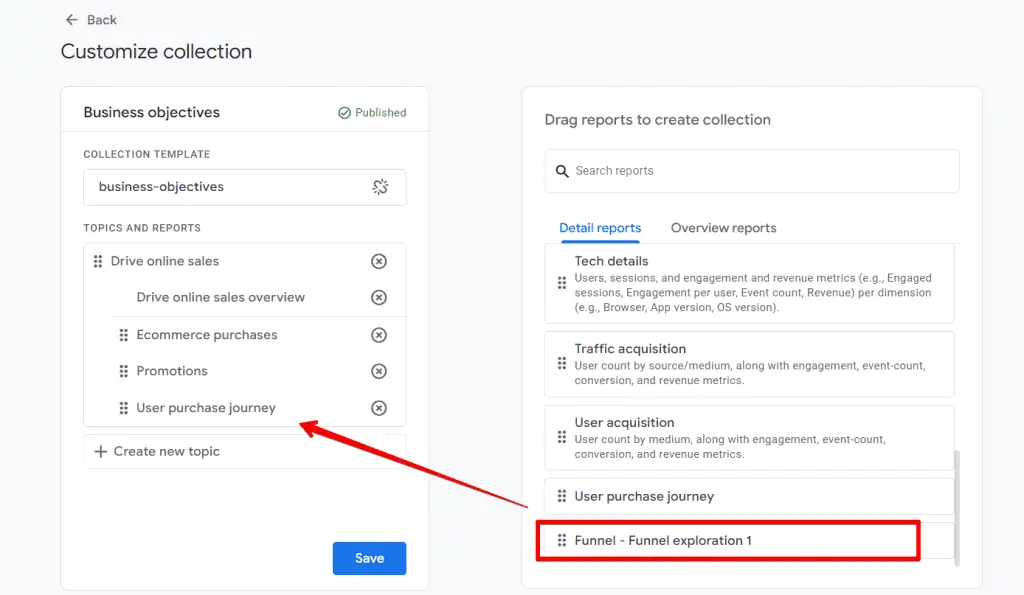Viewport: 1024px width, 595px height.
Task: Click the drag handle for User purchase journey report
Action: (x=561, y=496)
